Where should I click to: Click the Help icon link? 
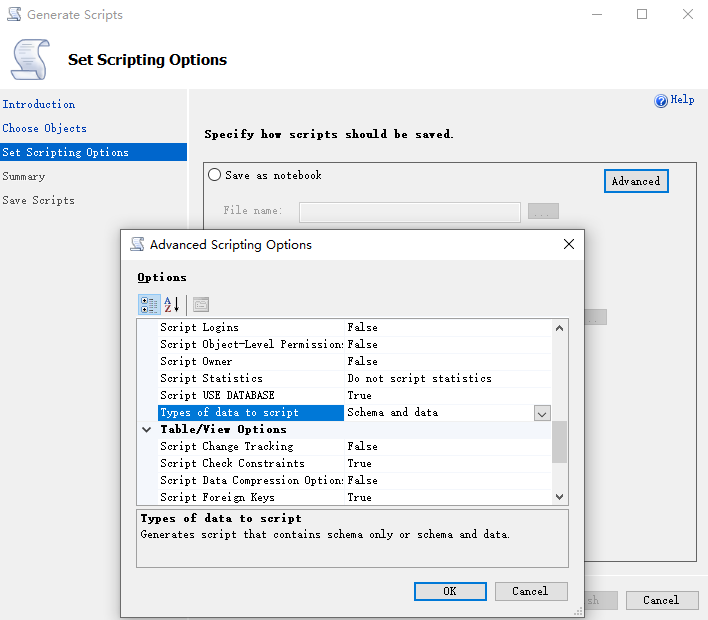point(674,100)
